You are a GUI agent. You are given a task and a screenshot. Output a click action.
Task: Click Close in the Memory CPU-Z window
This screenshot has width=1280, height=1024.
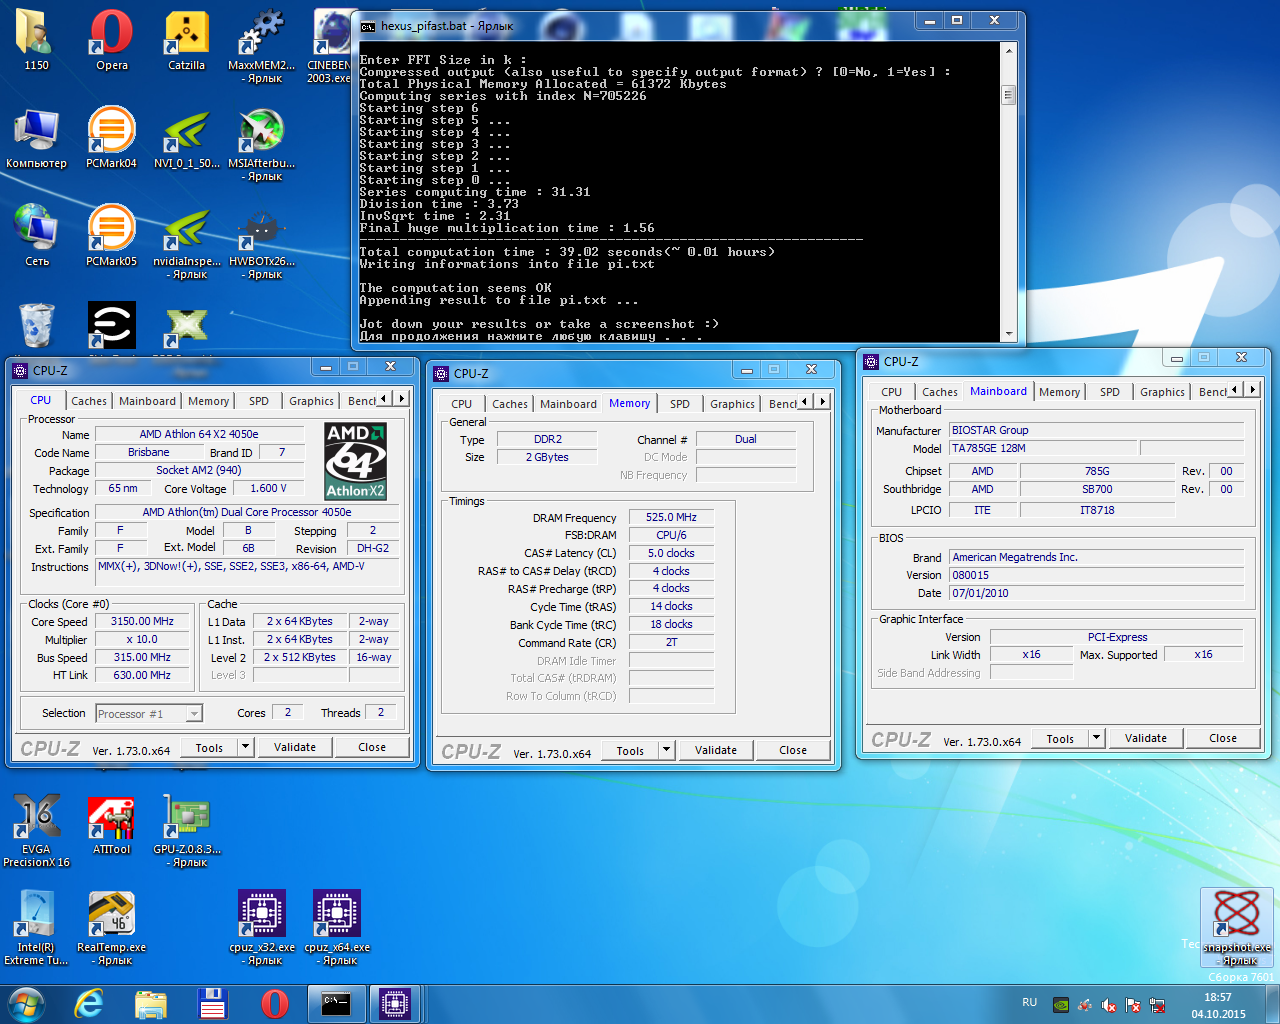click(793, 750)
